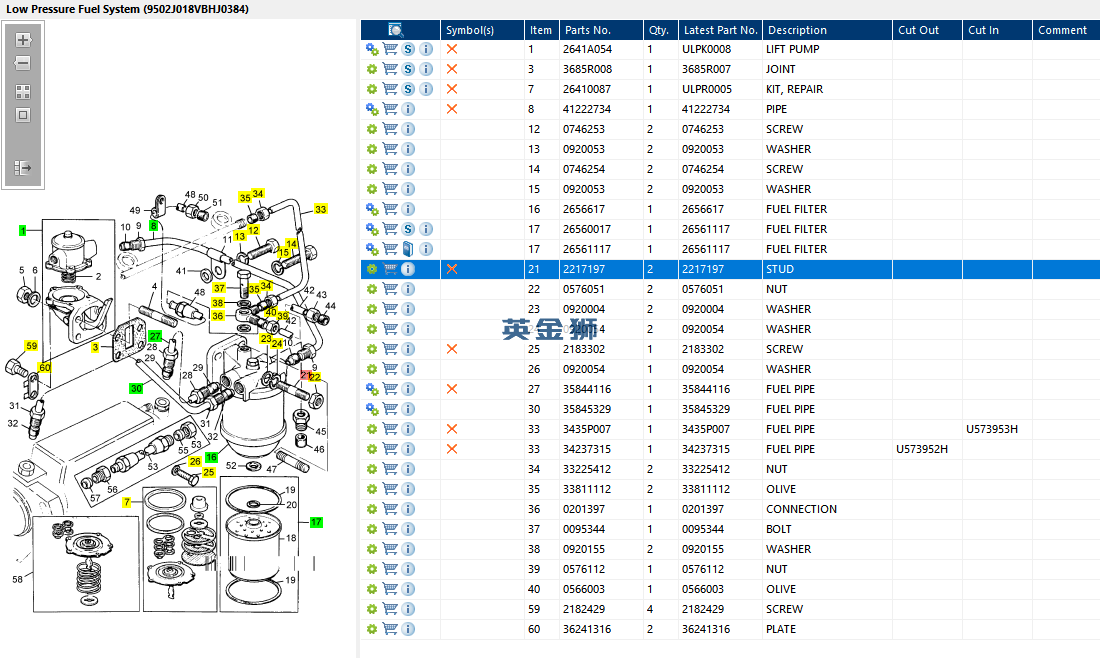Click the gear icon on OLIVE 33811112 row
This screenshot has height=658, width=1100.
372,489
